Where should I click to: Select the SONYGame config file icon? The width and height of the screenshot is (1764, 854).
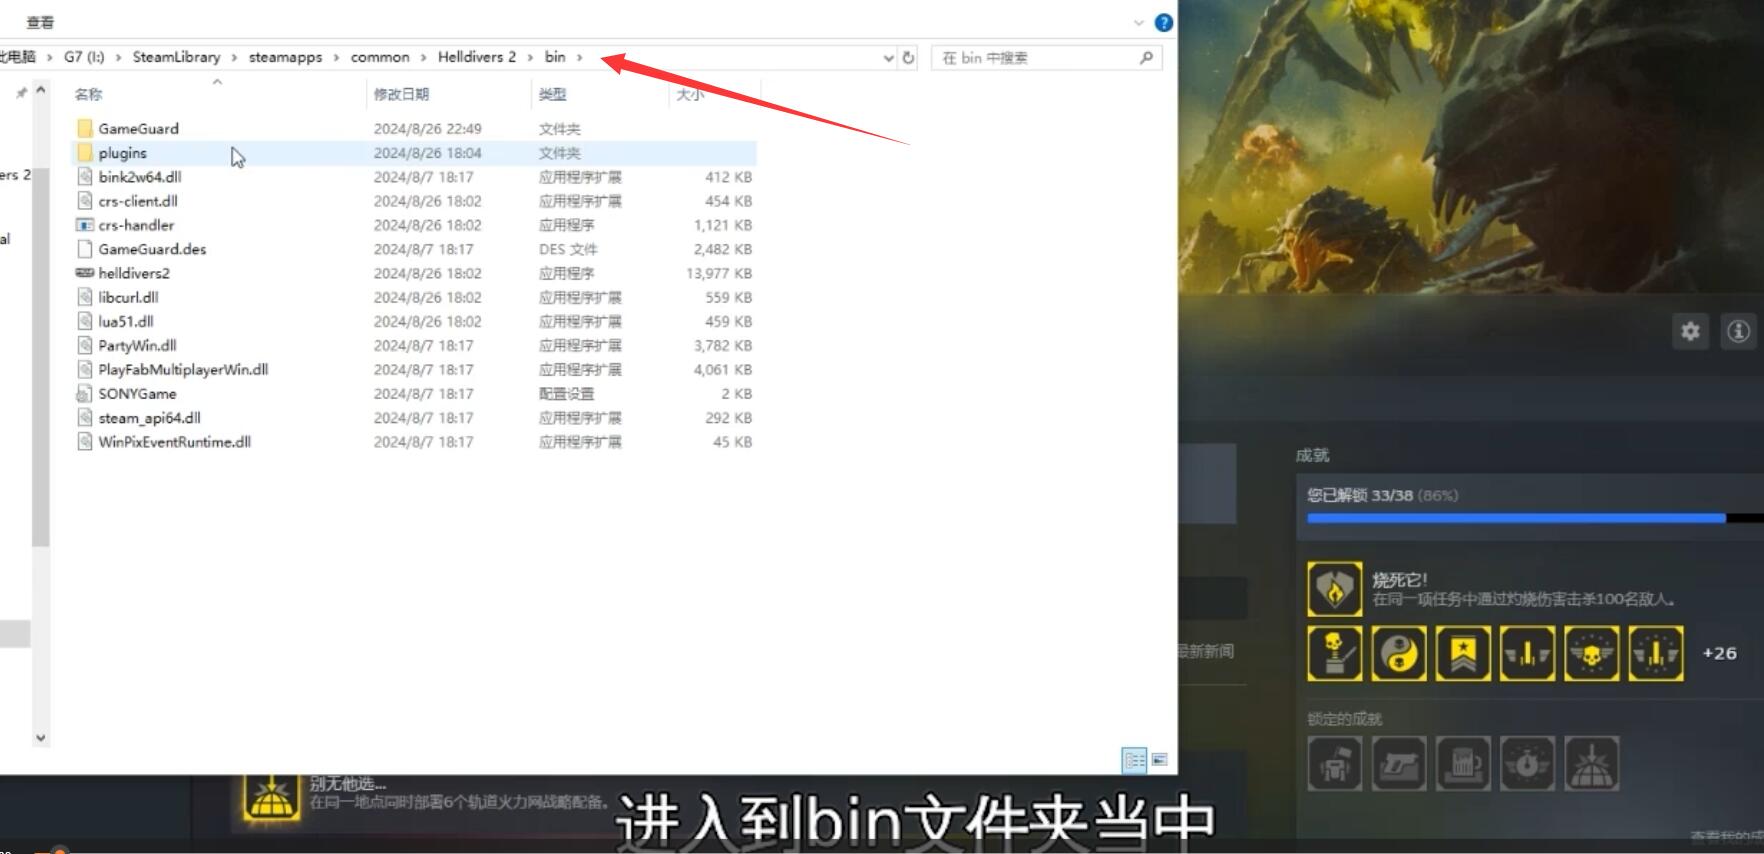click(x=85, y=394)
